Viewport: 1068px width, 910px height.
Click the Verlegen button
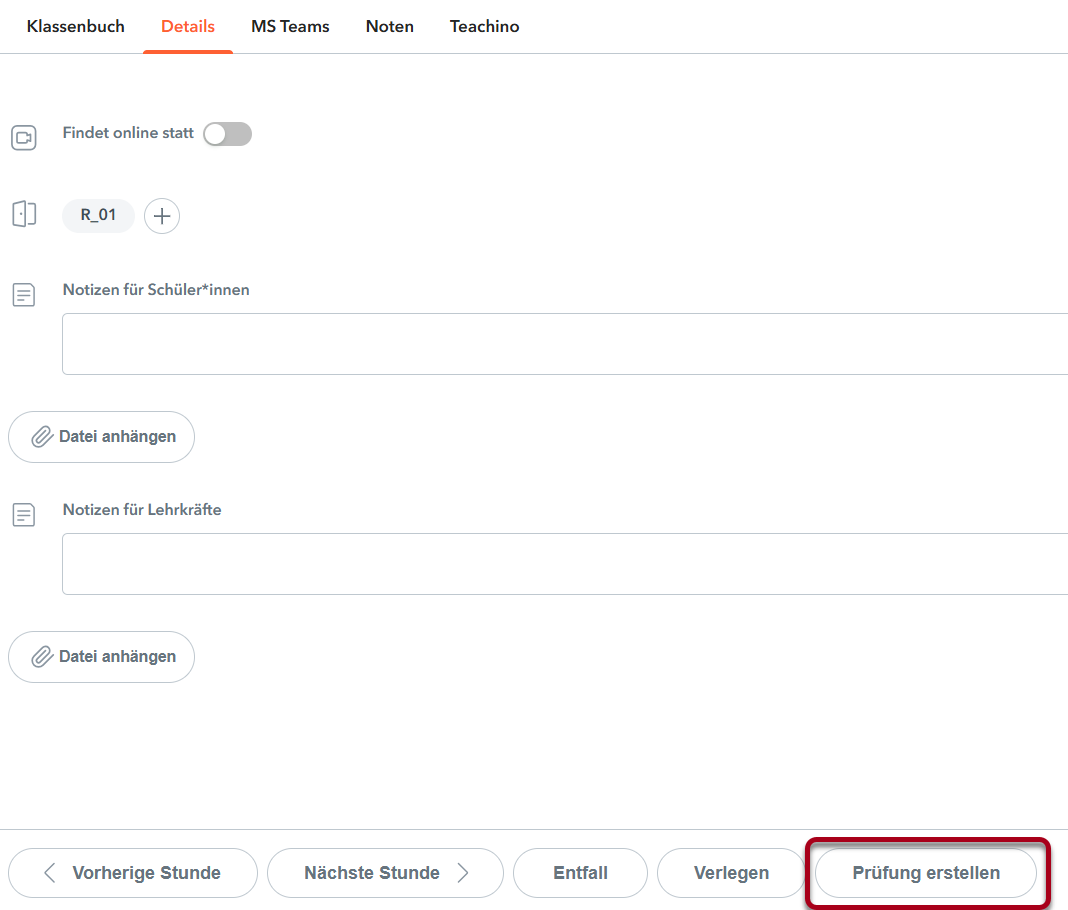731,873
